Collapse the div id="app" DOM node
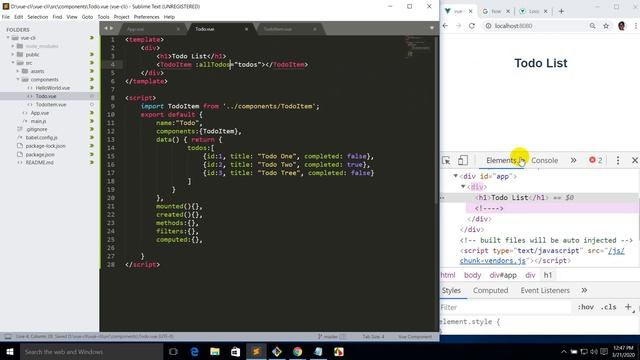The width and height of the screenshot is (640, 360). [456, 176]
